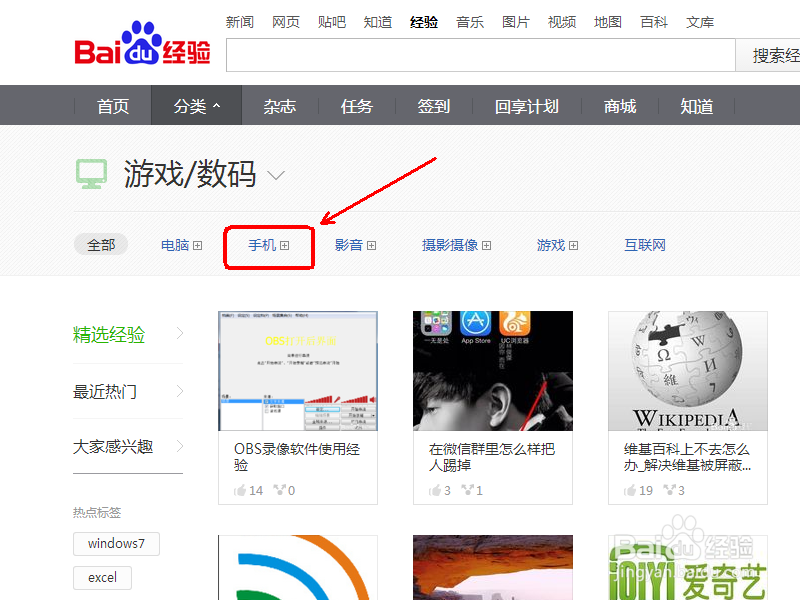Click the share icon on the 在微信群里 card
800x600 pixels.
coord(467,490)
